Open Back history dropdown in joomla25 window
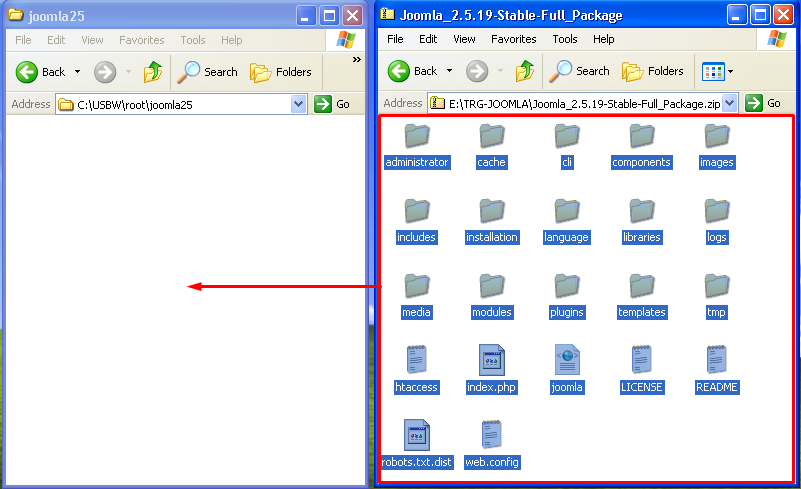 [x=78, y=72]
